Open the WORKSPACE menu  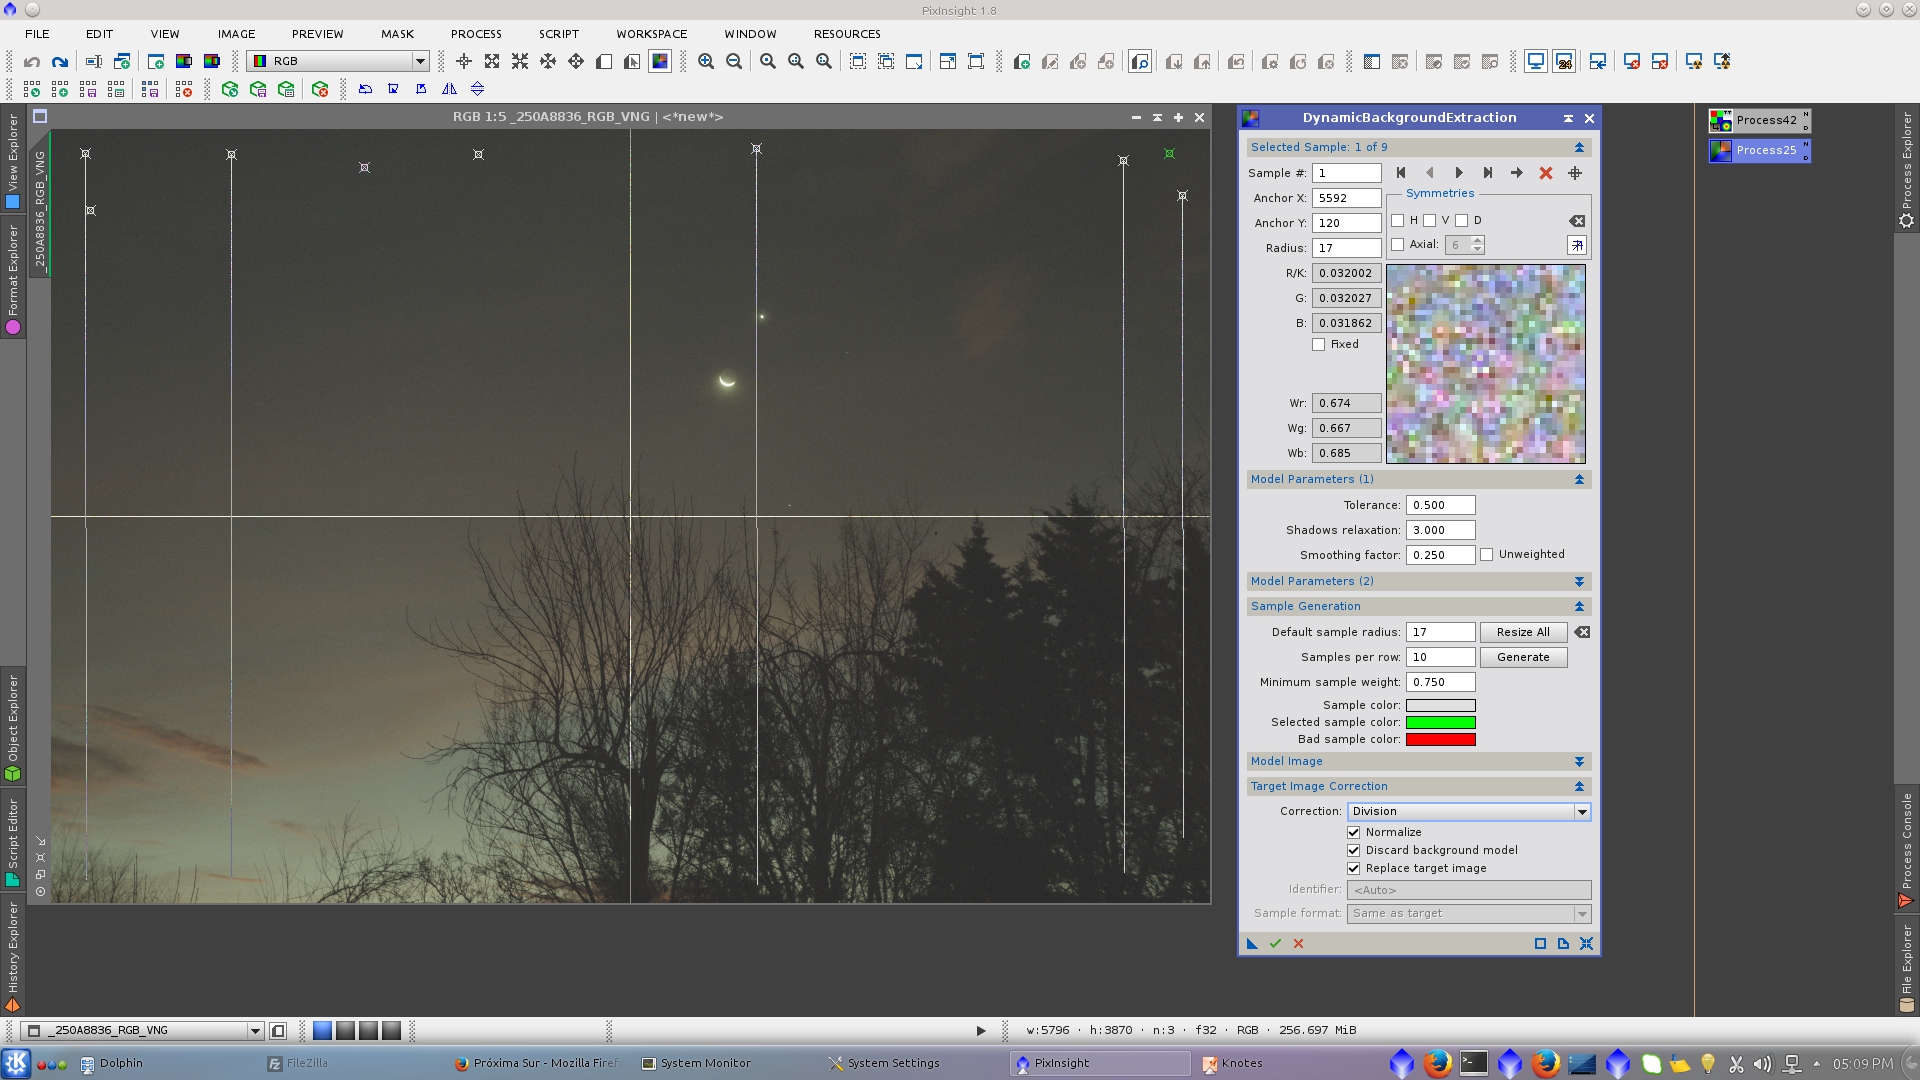point(651,34)
